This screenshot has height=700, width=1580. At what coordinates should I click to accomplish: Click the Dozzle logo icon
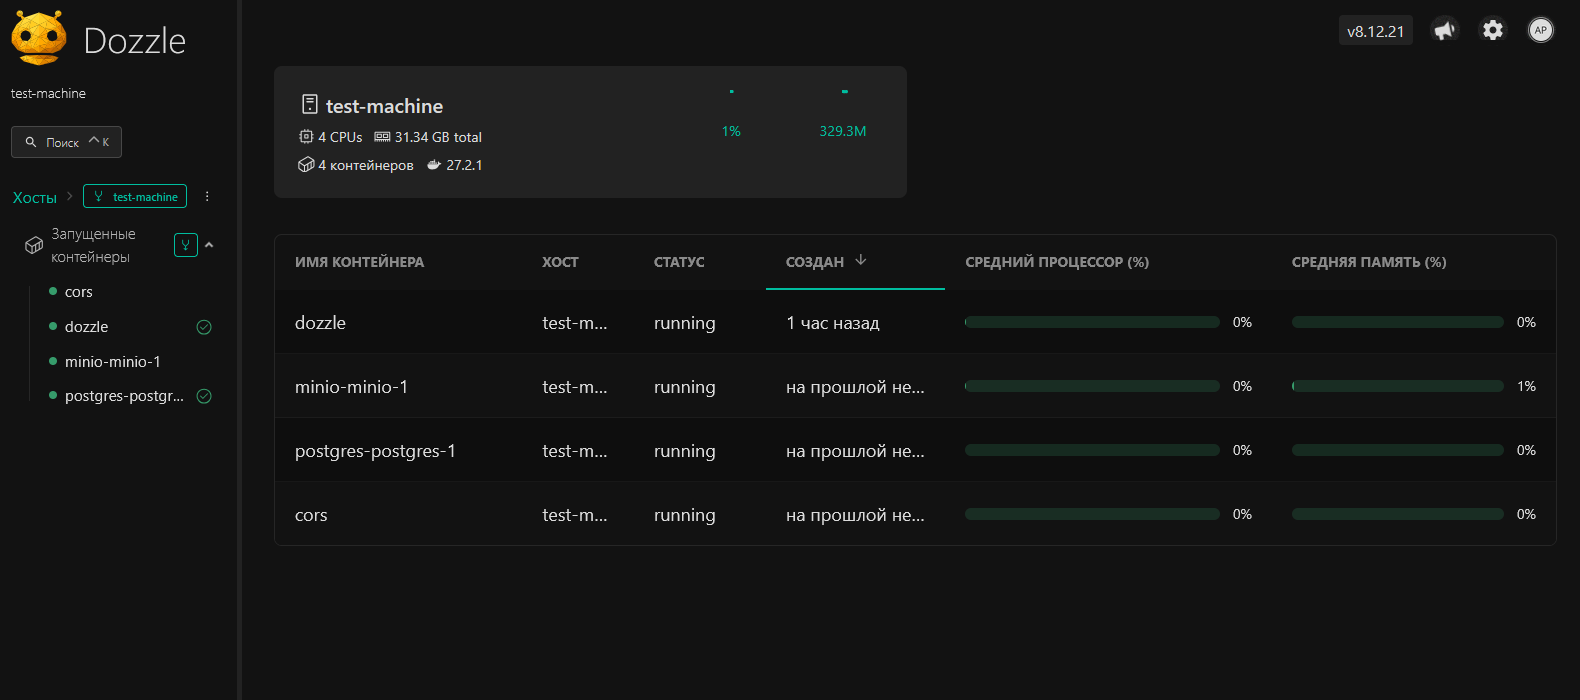(39, 38)
